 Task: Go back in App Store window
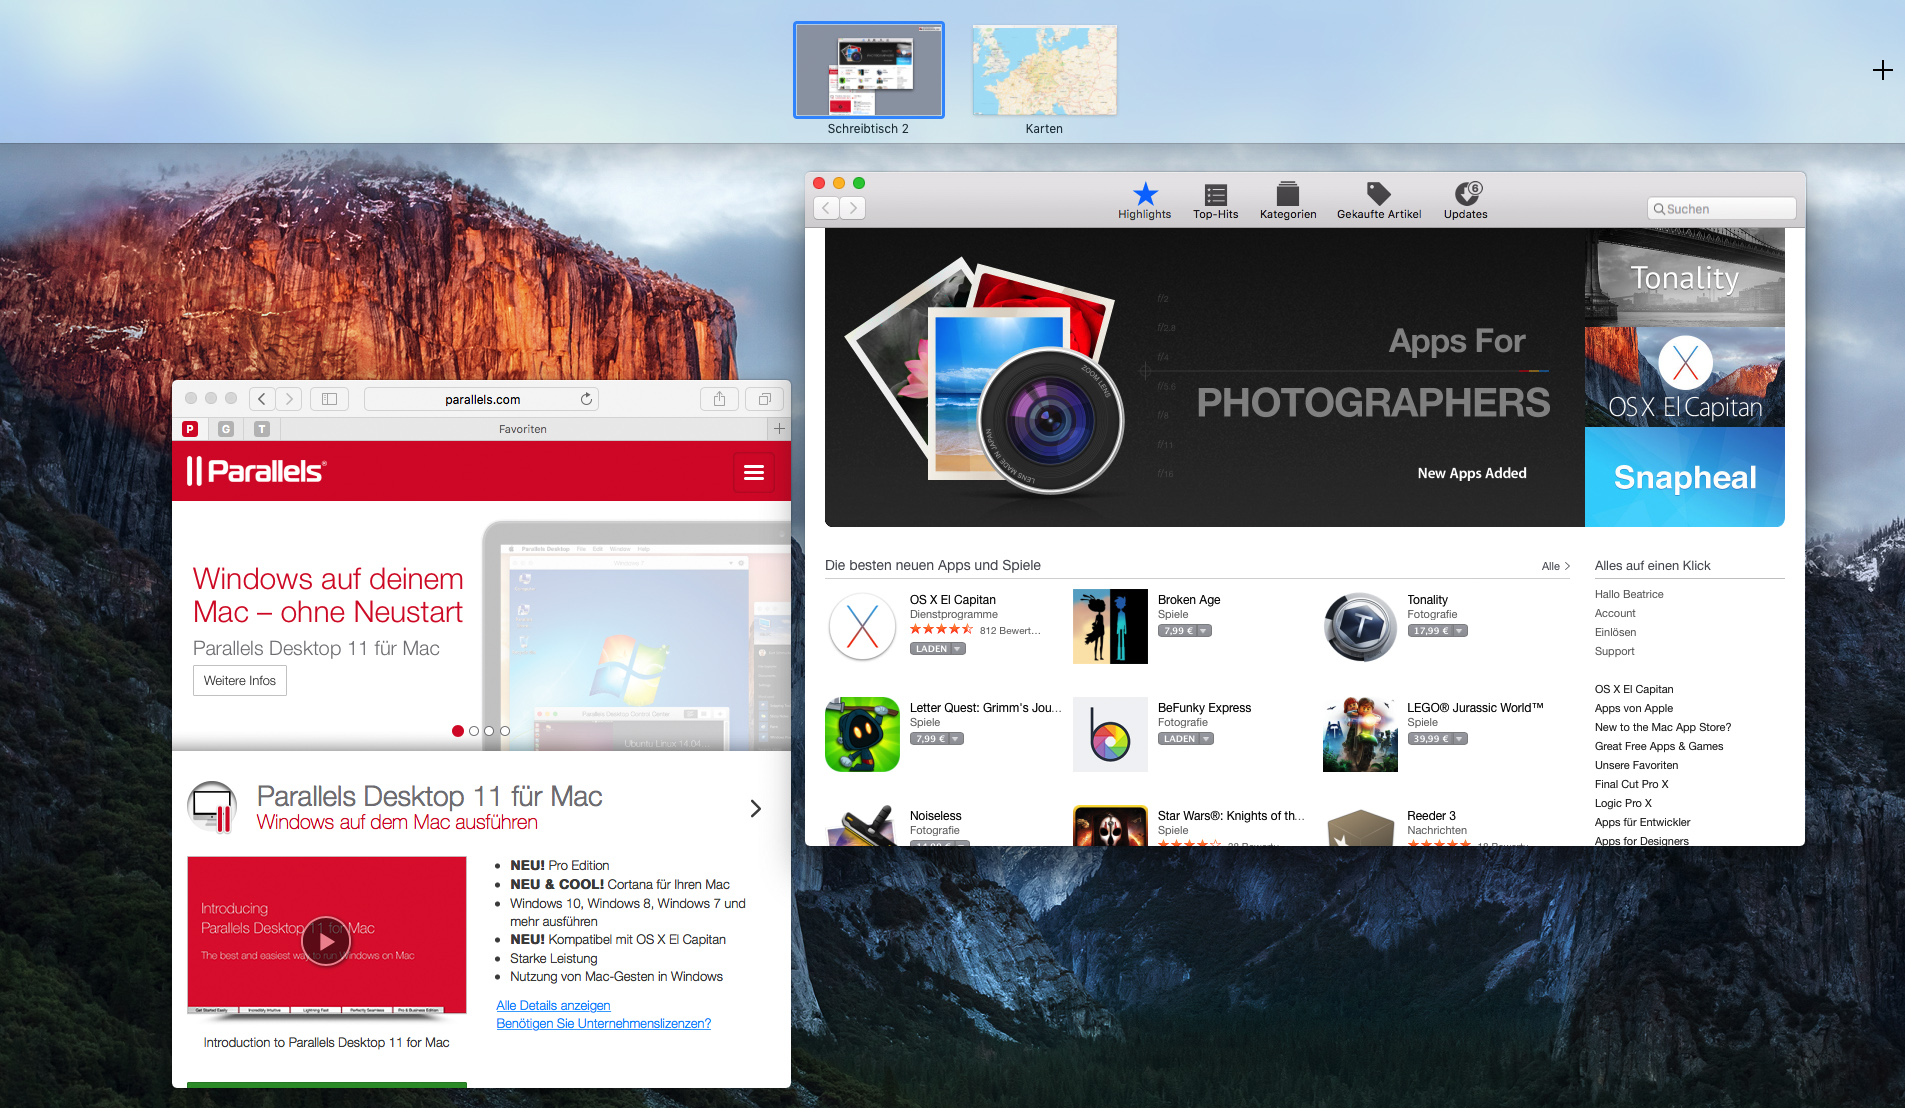(826, 208)
